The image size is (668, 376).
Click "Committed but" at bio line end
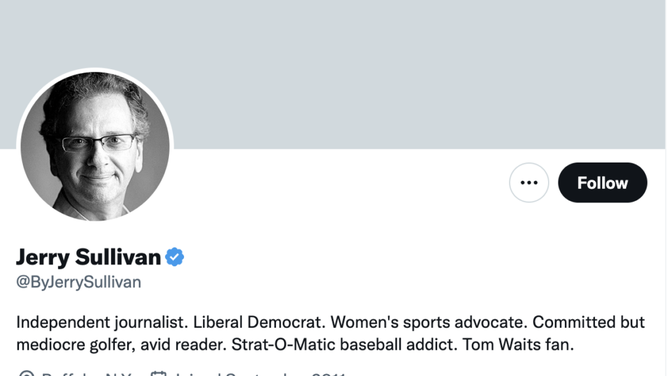(x=588, y=322)
